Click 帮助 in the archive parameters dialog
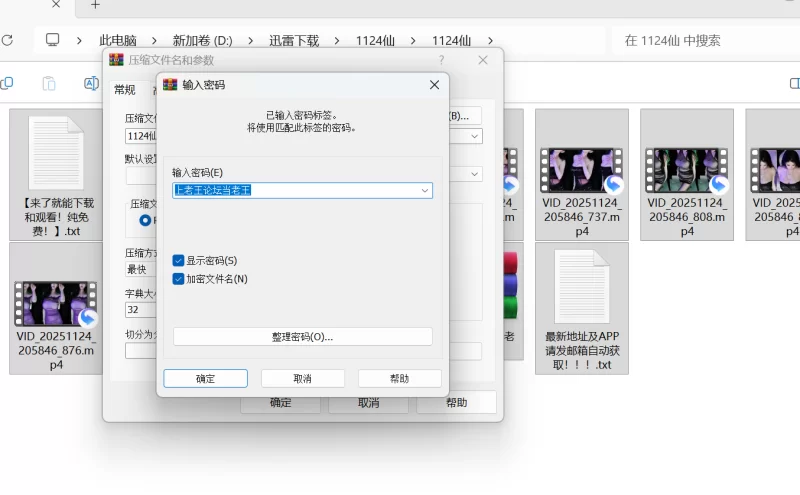 pos(457,403)
